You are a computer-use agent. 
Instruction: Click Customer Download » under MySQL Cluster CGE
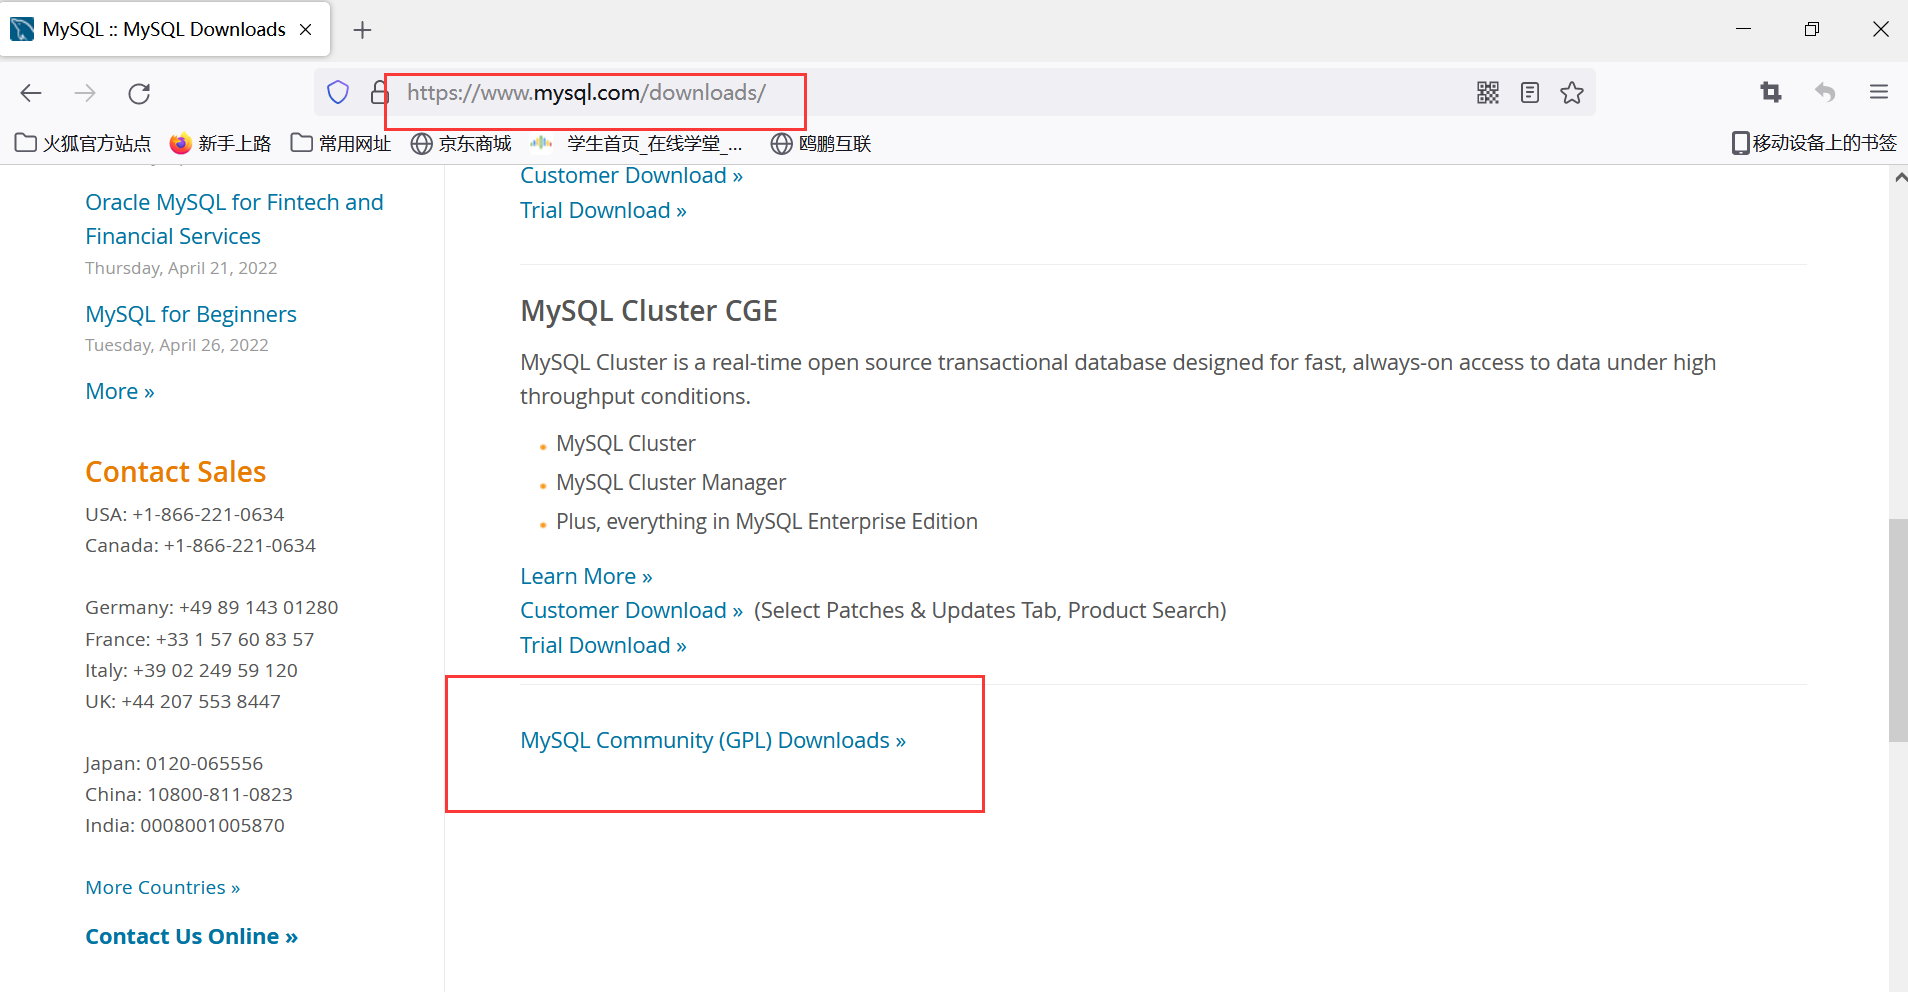tap(631, 610)
